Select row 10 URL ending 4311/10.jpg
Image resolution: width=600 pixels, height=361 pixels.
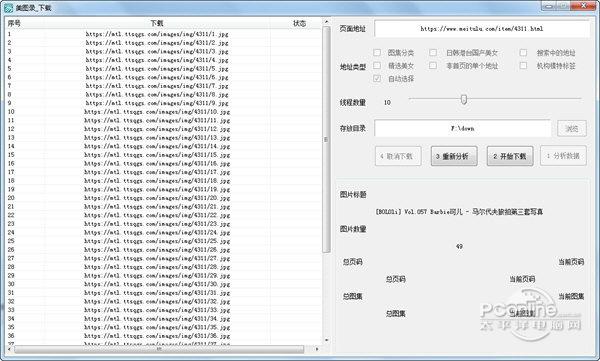[157, 112]
